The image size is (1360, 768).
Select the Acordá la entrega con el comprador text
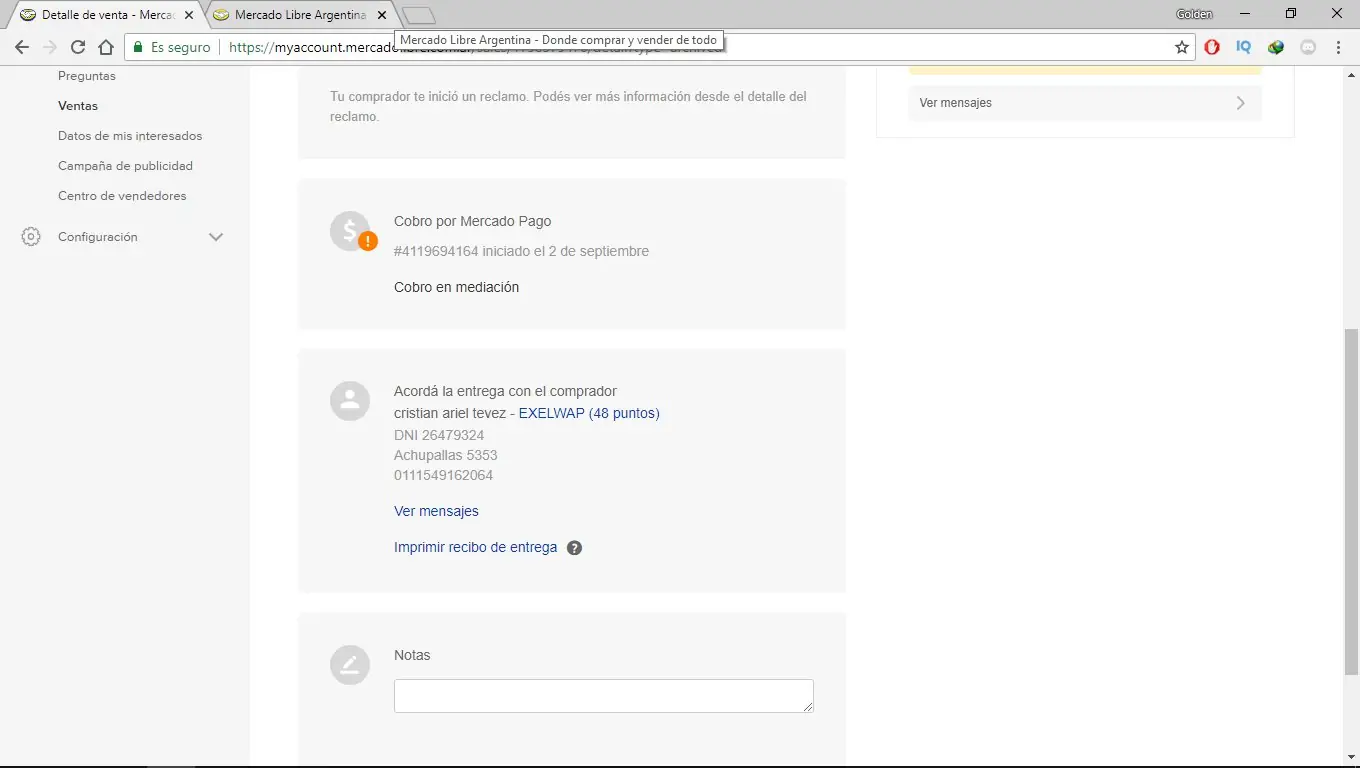[x=505, y=391]
